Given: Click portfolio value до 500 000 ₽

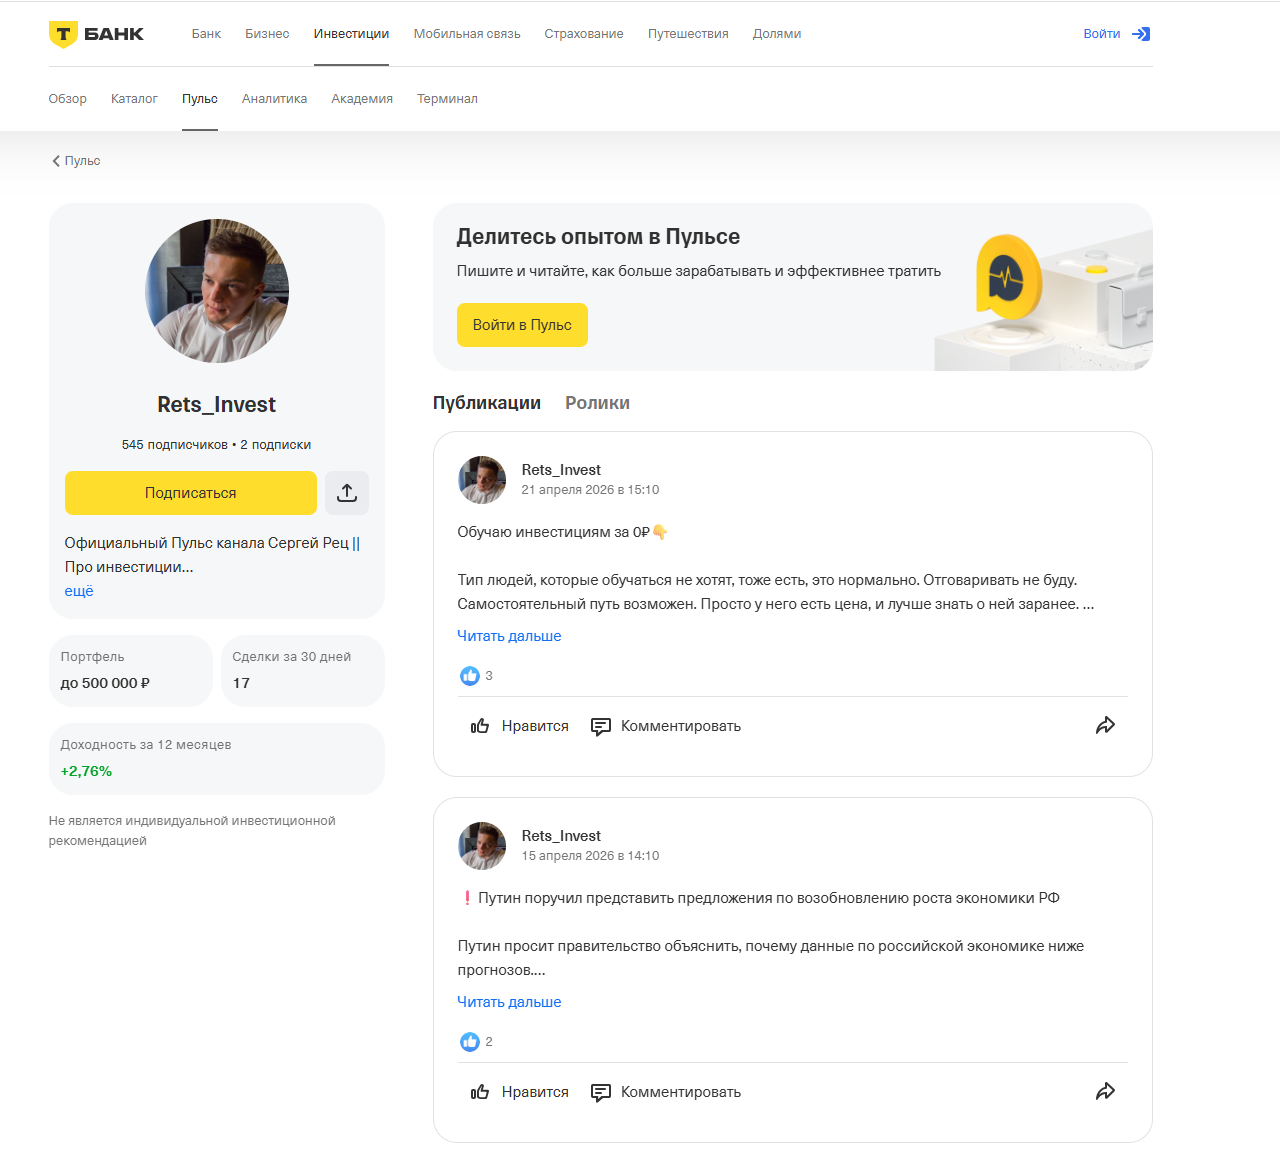Looking at the screenshot, I should coord(105,683).
